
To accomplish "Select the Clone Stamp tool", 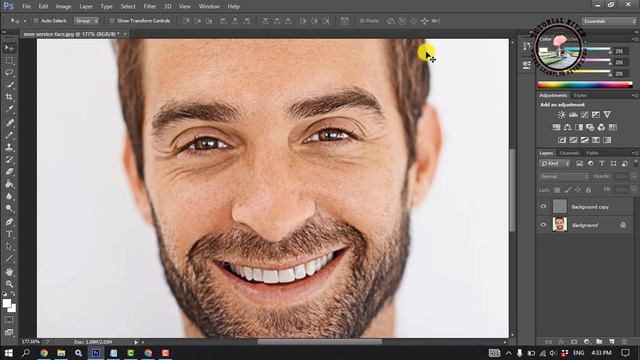I will (x=9, y=147).
